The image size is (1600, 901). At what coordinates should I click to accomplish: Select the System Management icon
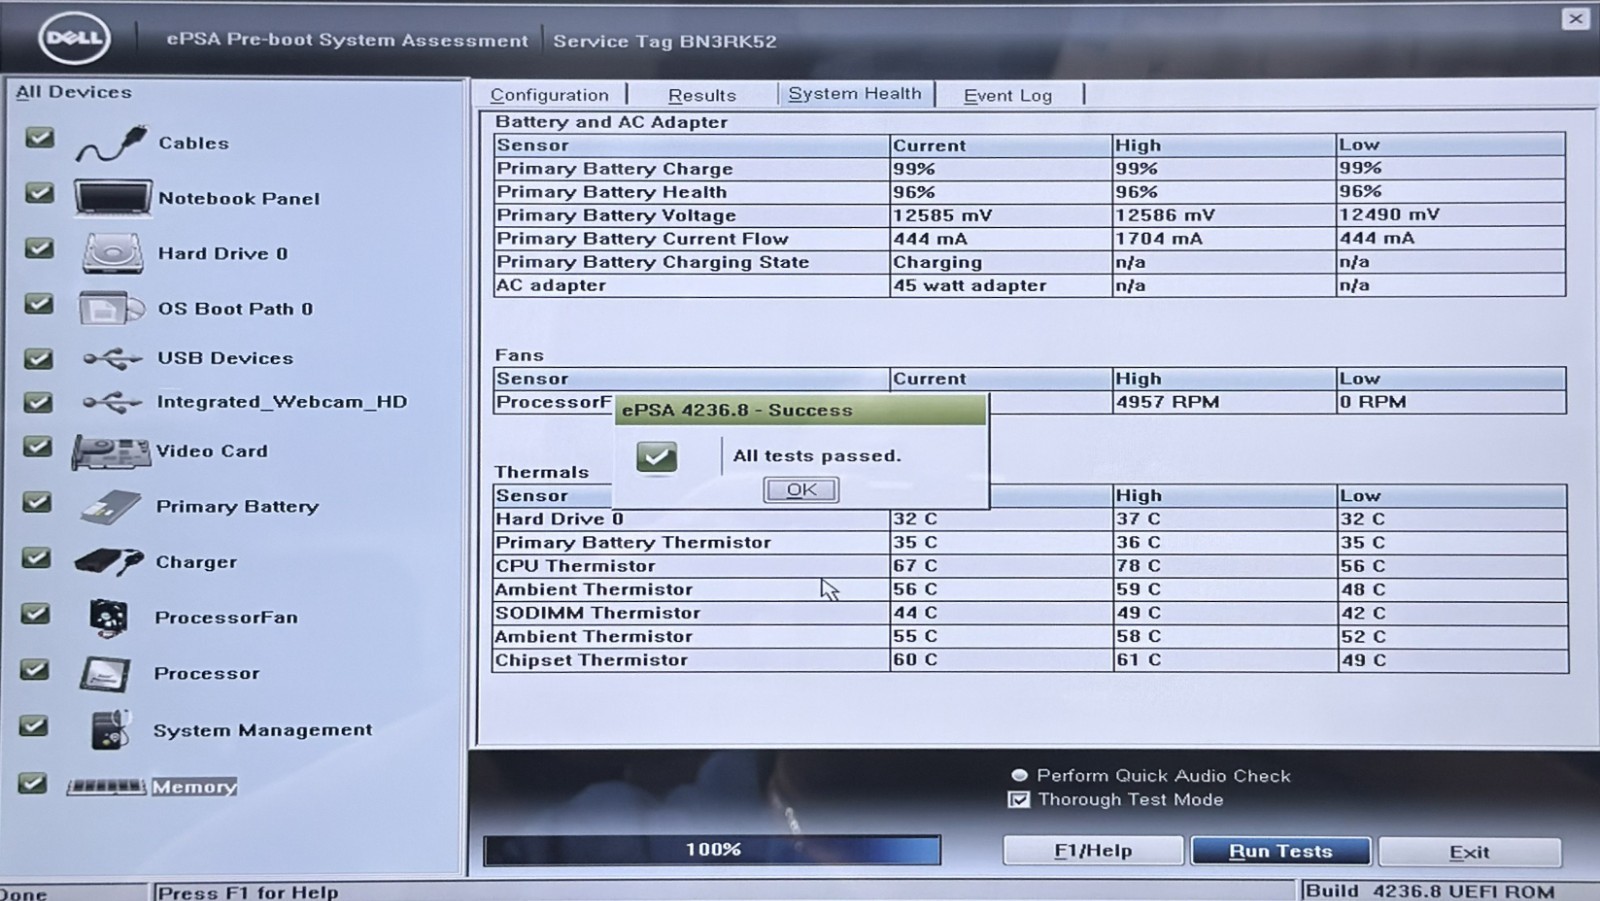109,730
